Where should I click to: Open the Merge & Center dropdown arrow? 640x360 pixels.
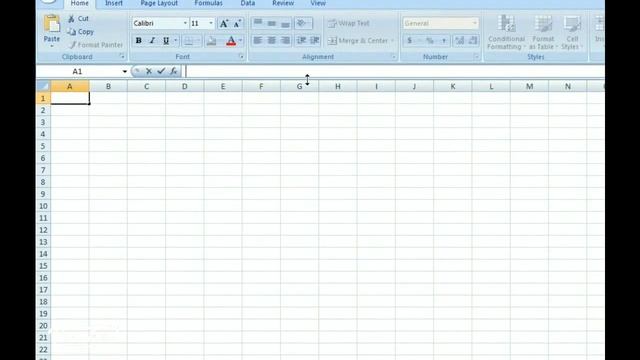(393, 41)
